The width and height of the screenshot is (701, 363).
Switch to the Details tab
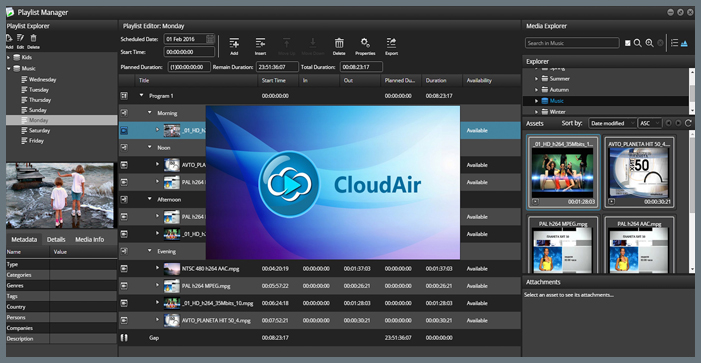click(56, 240)
